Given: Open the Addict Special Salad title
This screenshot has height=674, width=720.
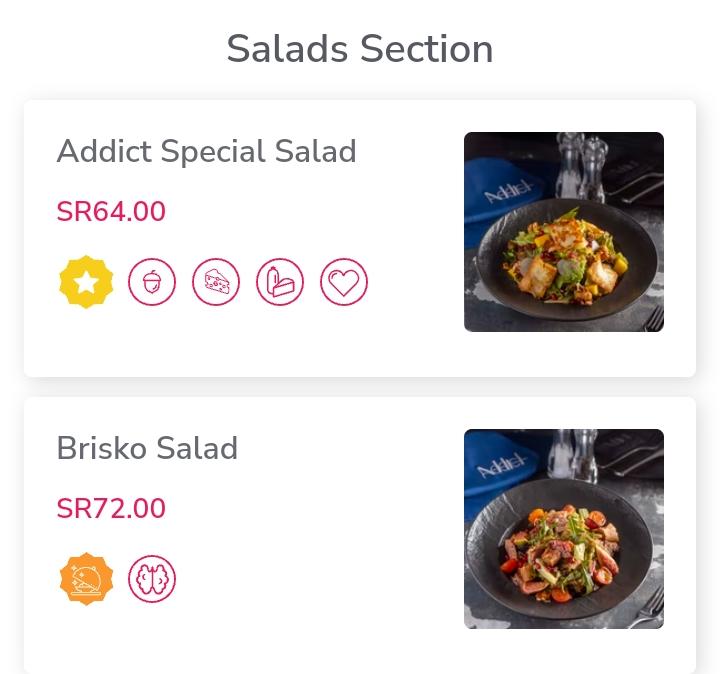Looking at the screenshot, I should (x=207, y=151).
